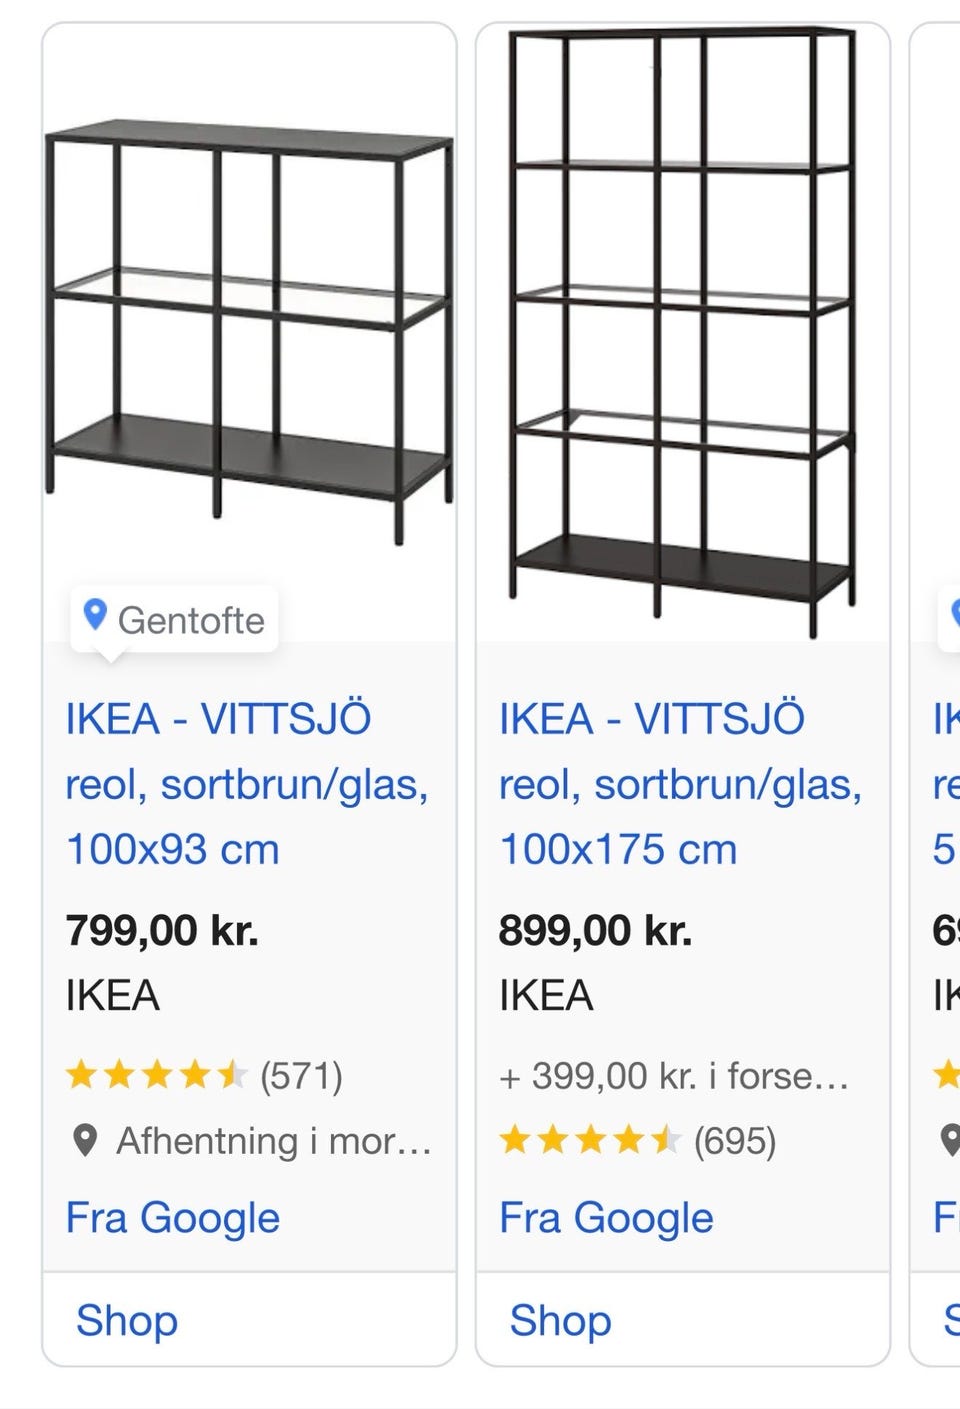
Task: Click the first card's Shop link
Action: 127,1320
